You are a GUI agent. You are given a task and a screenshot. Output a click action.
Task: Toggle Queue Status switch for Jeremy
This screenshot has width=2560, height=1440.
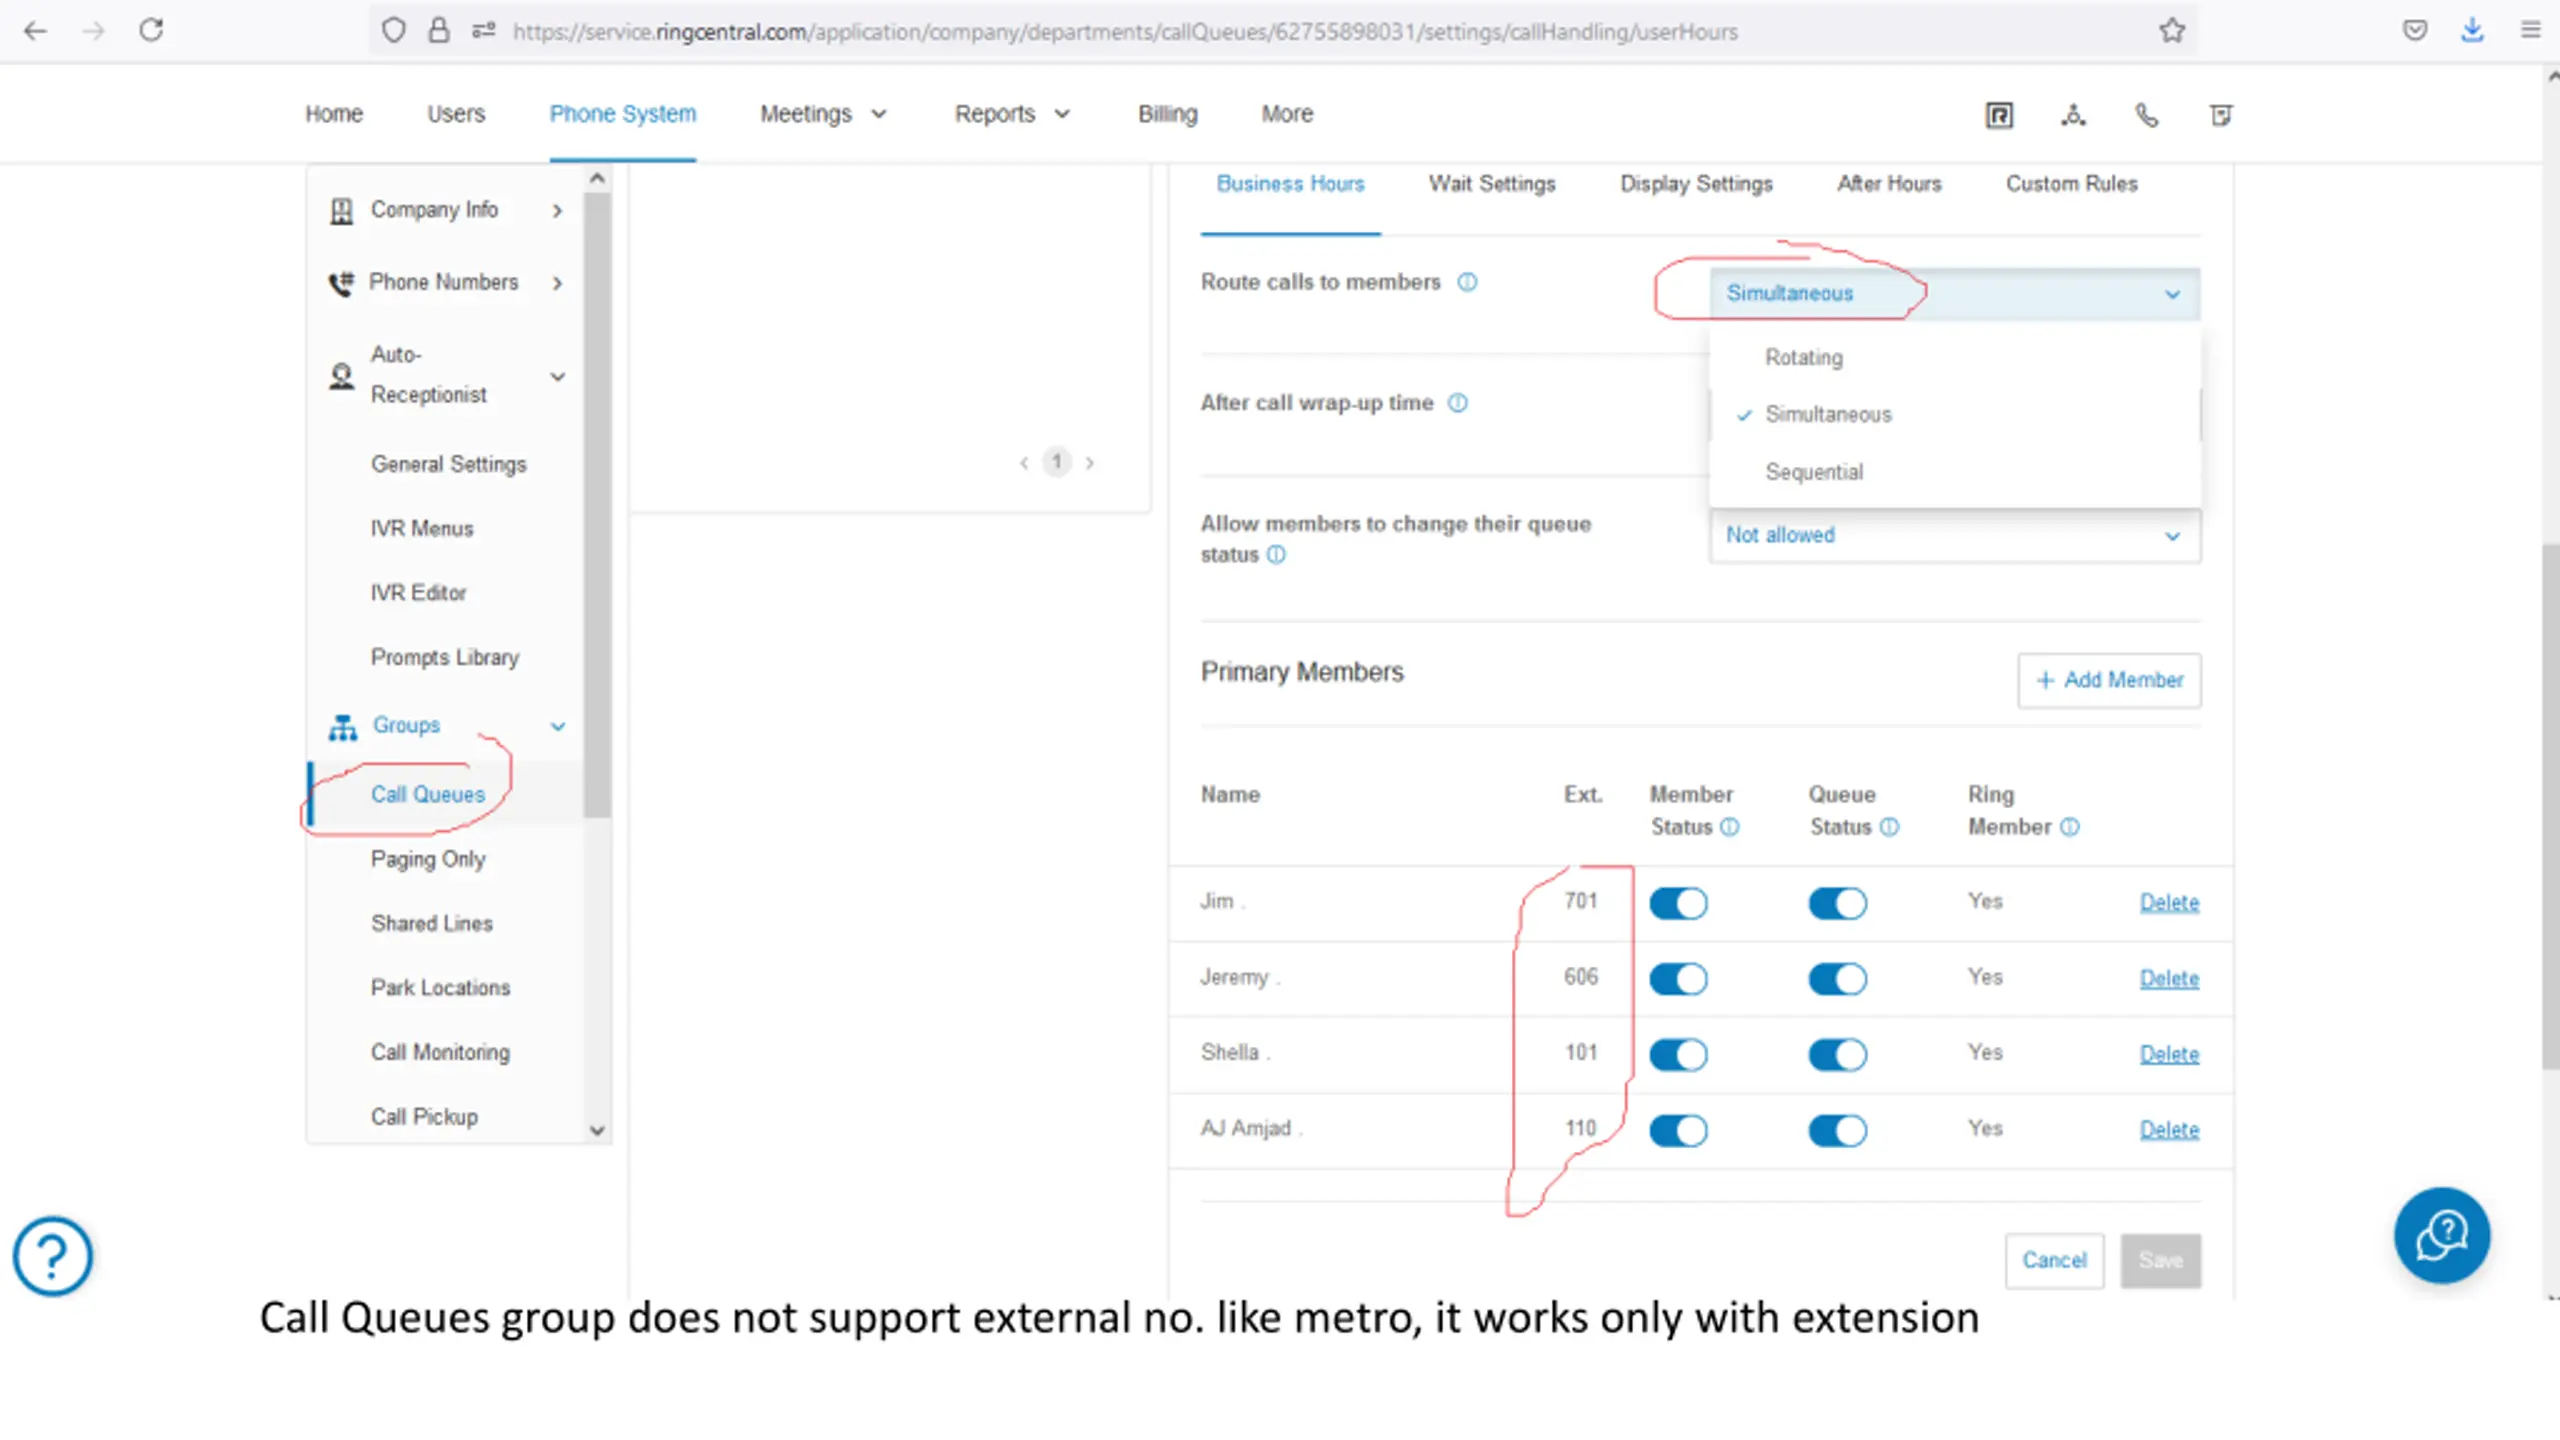click(x=1837, y=979)
